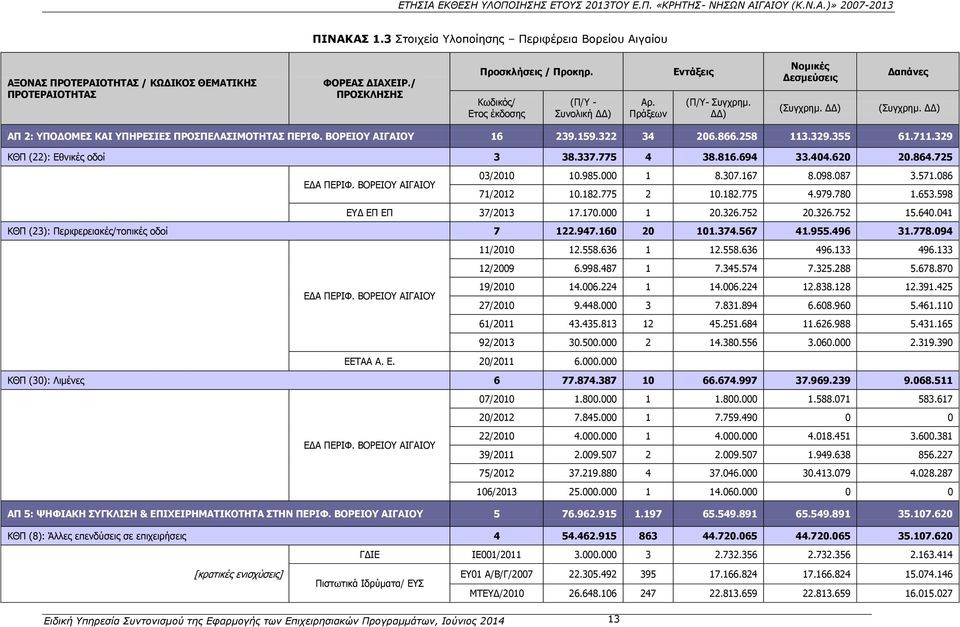Select the total 54.462.915
The image size is (960, 627).
[589, 536]
